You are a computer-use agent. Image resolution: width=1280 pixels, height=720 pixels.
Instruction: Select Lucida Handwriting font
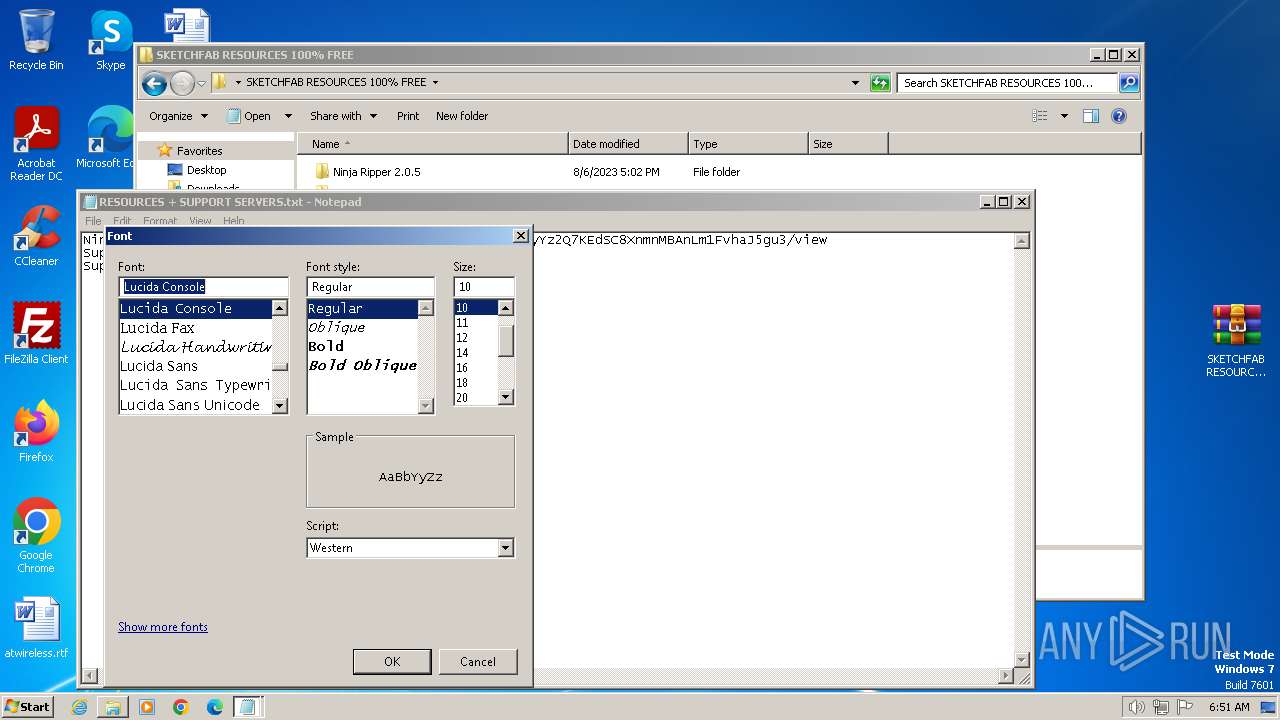(x=195, y=347)
